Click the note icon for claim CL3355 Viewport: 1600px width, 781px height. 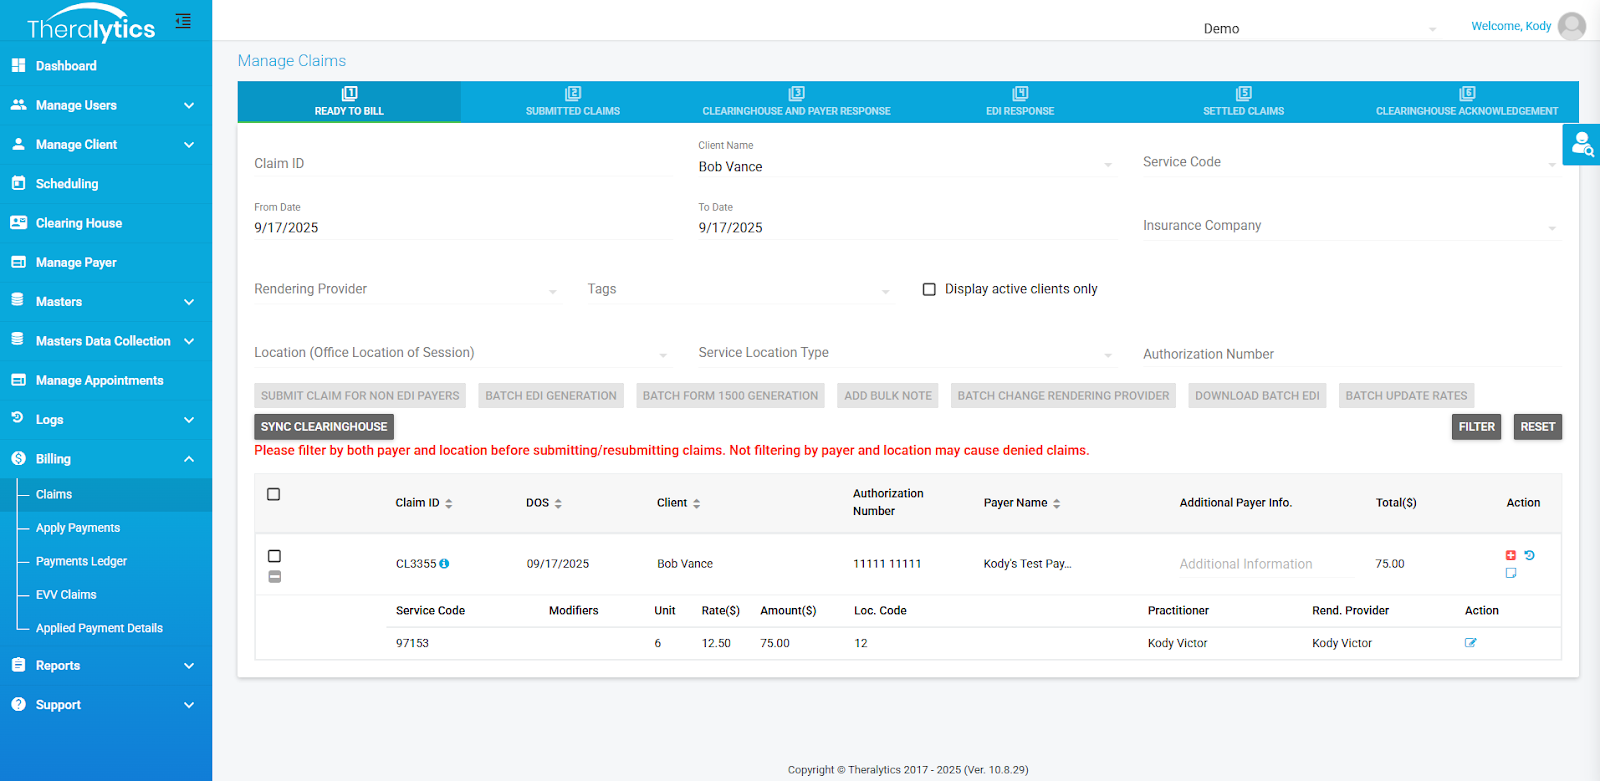[1511, 573]
